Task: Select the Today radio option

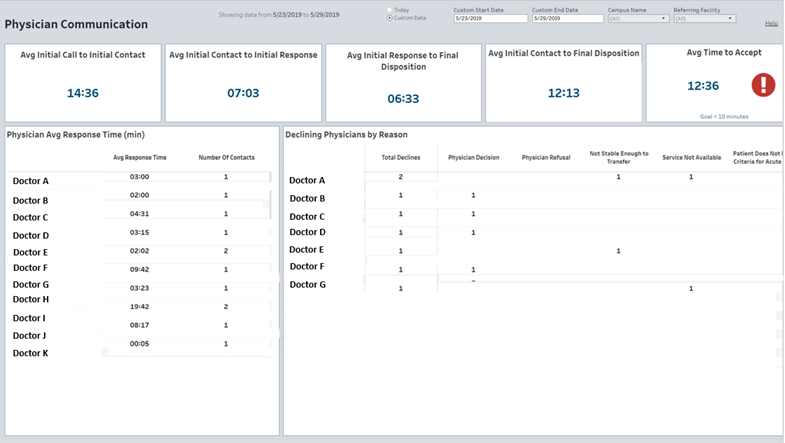Action: pyautogui.click(x=389, y=10)
